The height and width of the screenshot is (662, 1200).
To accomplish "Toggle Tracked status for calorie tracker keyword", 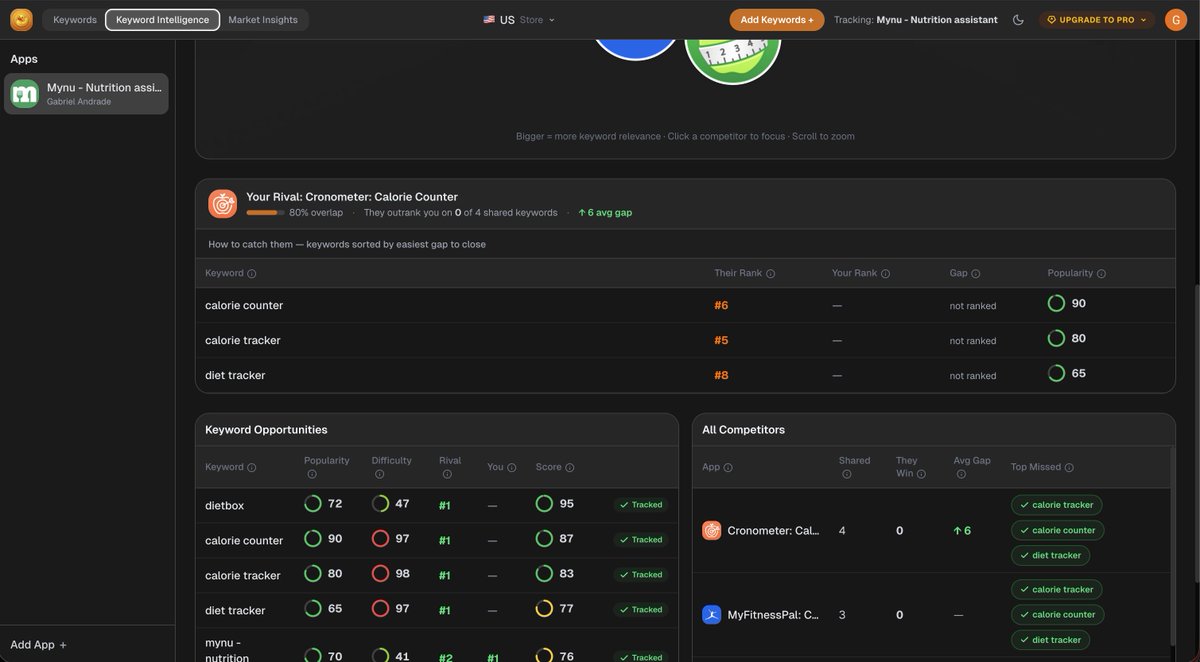I will tap(640, 575).
